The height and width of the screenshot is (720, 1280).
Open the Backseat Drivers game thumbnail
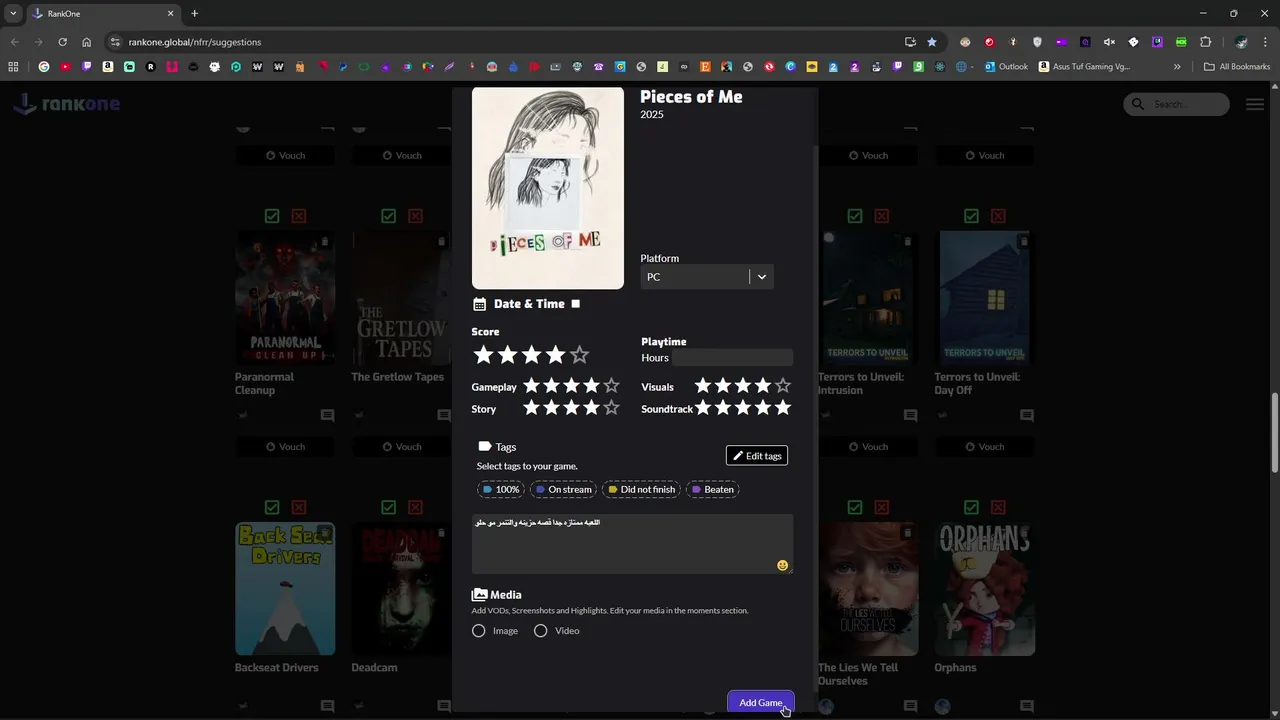click(x=285, y=589)
